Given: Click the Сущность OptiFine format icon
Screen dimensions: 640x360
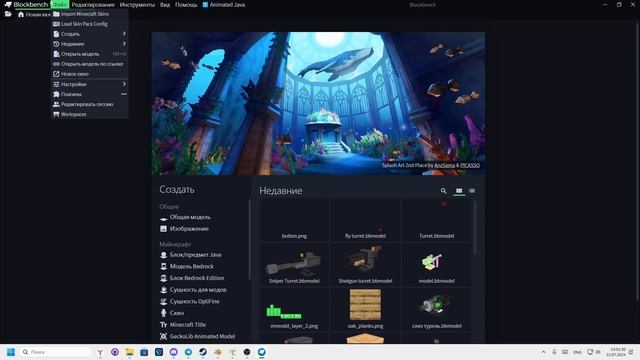Looking at the screenshot, I should [x=163, y=301].
